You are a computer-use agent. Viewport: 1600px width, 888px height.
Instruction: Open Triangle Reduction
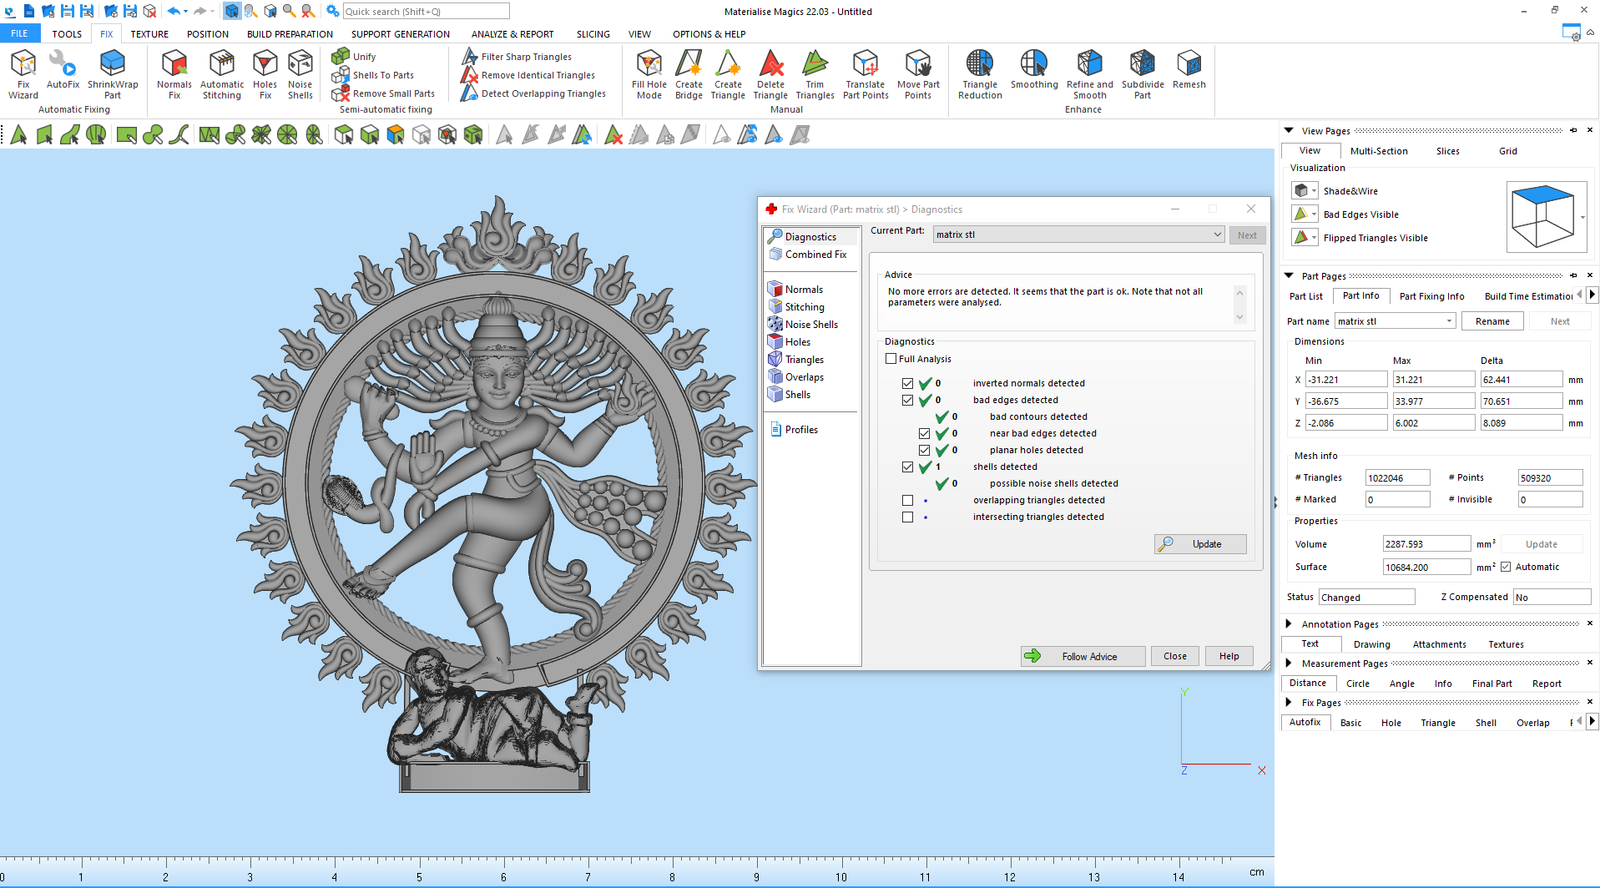980,74
